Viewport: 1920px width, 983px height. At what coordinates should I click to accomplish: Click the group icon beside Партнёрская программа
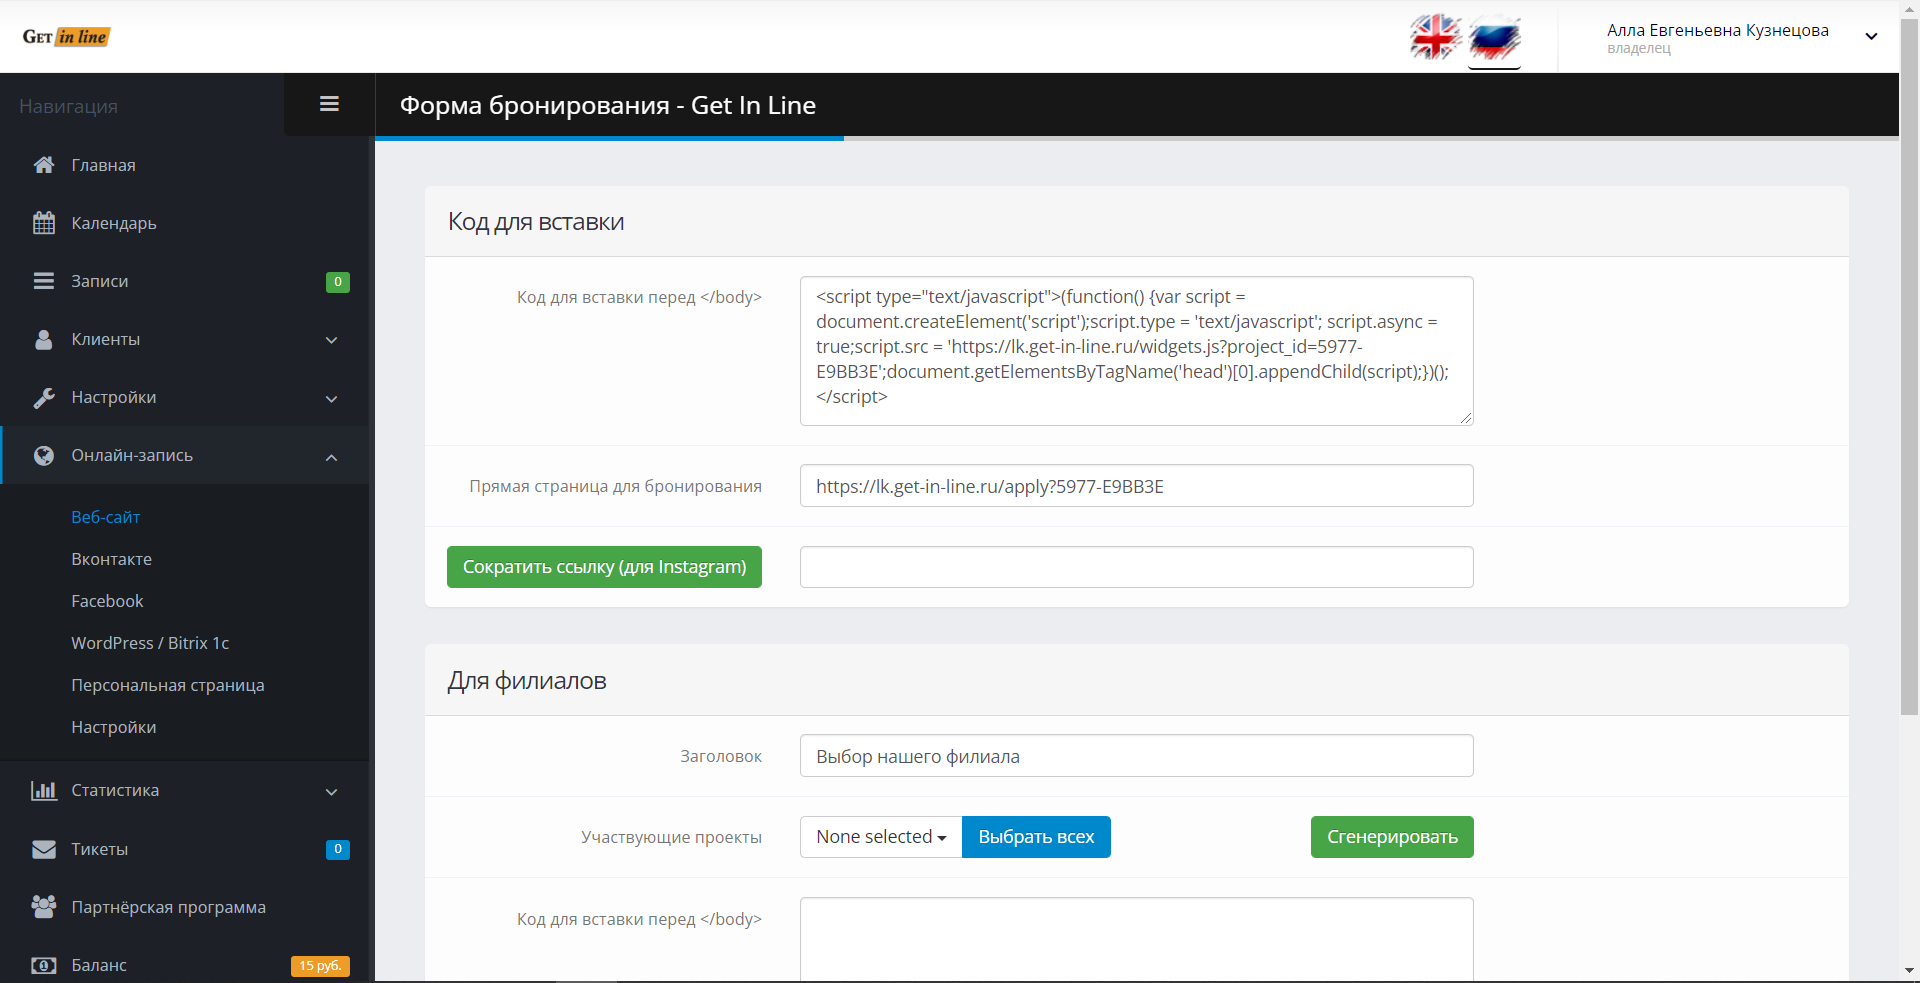[44, 907]
